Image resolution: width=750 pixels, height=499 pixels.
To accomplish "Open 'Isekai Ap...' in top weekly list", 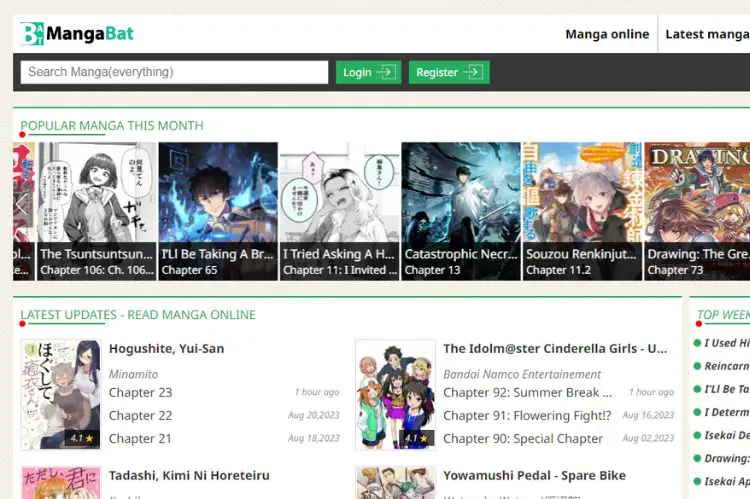I will click(x=727, y=481).
